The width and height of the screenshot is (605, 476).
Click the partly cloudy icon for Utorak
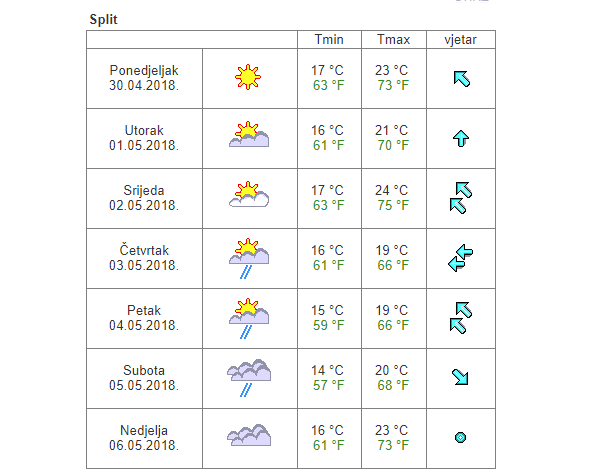click(x=249, y=134)
